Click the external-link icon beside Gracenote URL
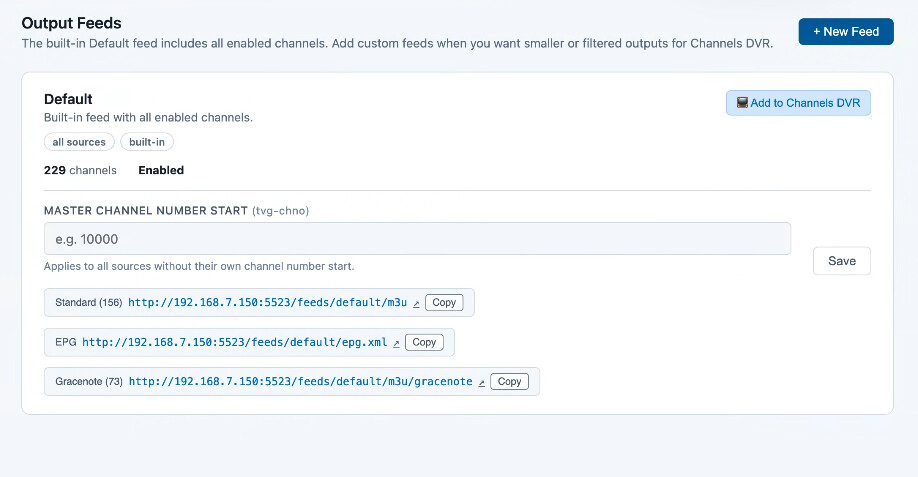Screen dimensions: 918x477 click(x=482, y=382)
